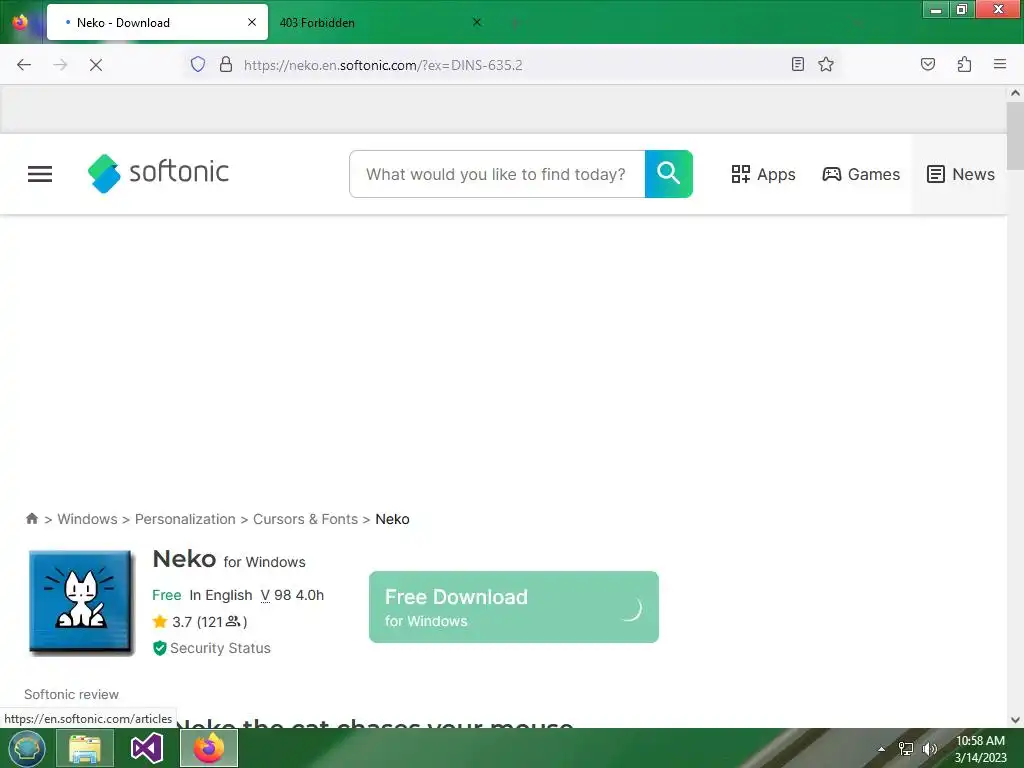Switch to Neko - Download tab

pyautogui.click(x=157, y=22)
